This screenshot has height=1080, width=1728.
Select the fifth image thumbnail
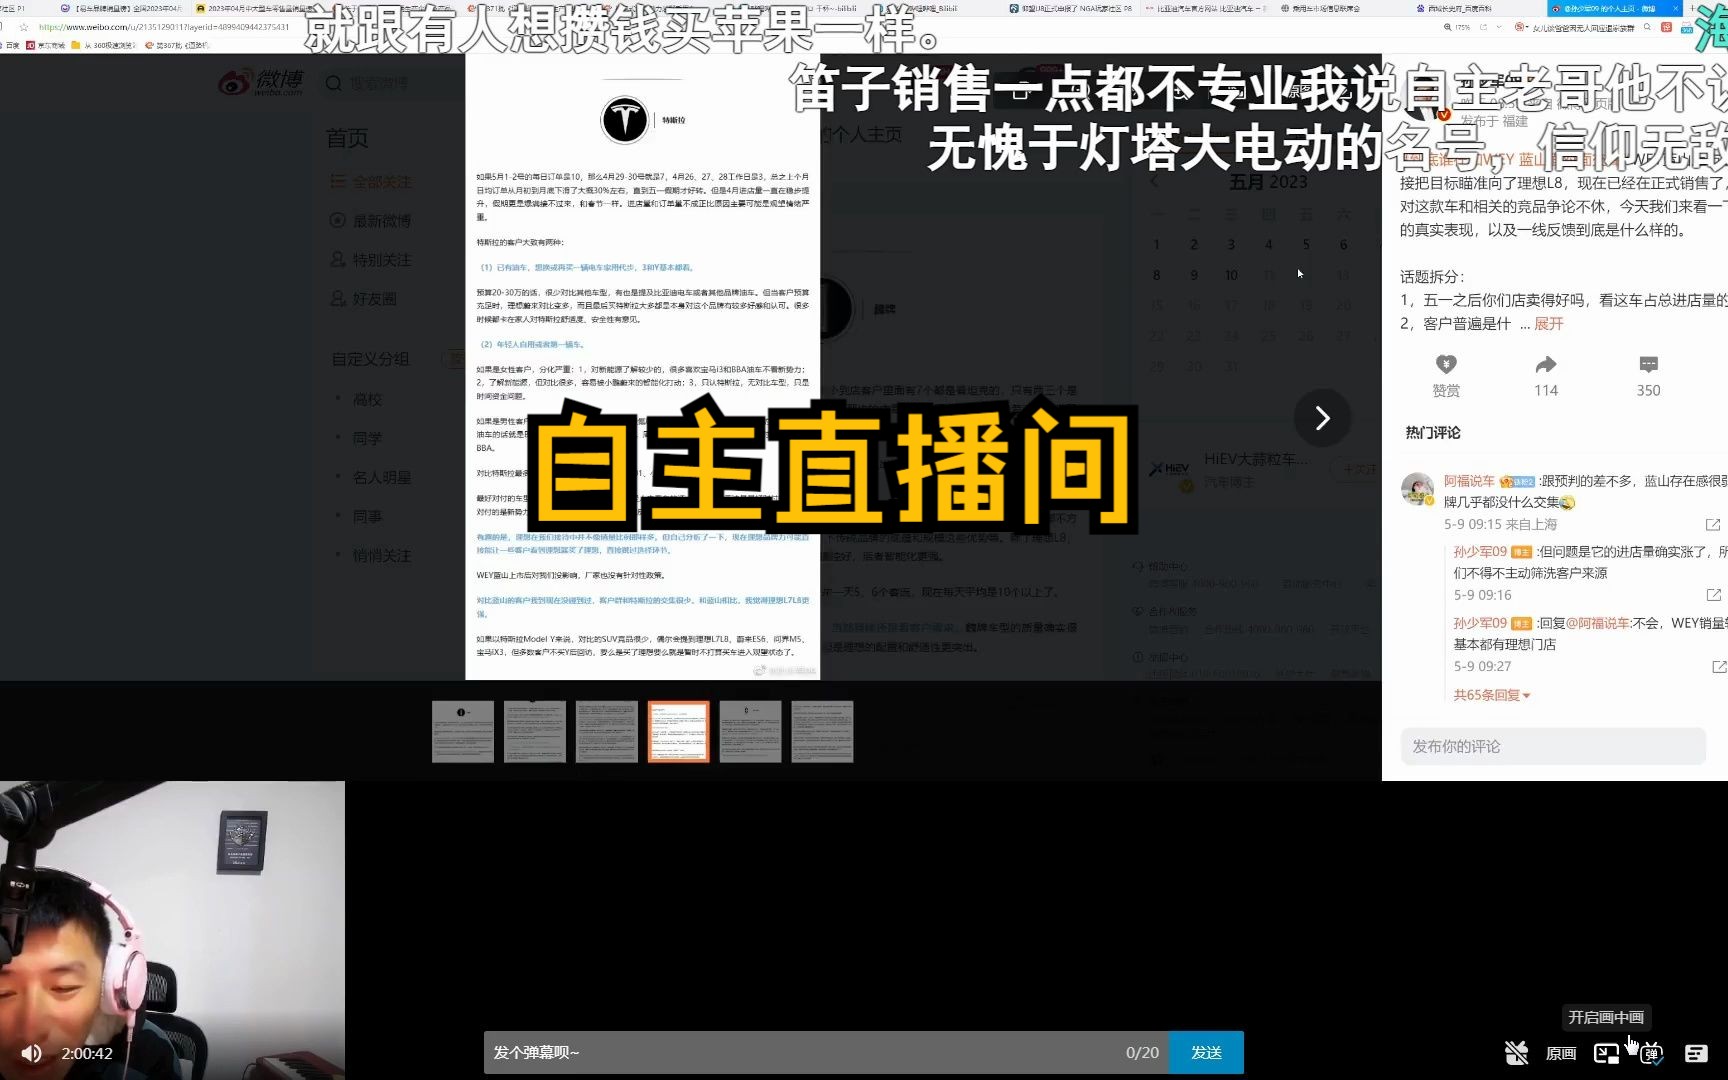[751, 732]
